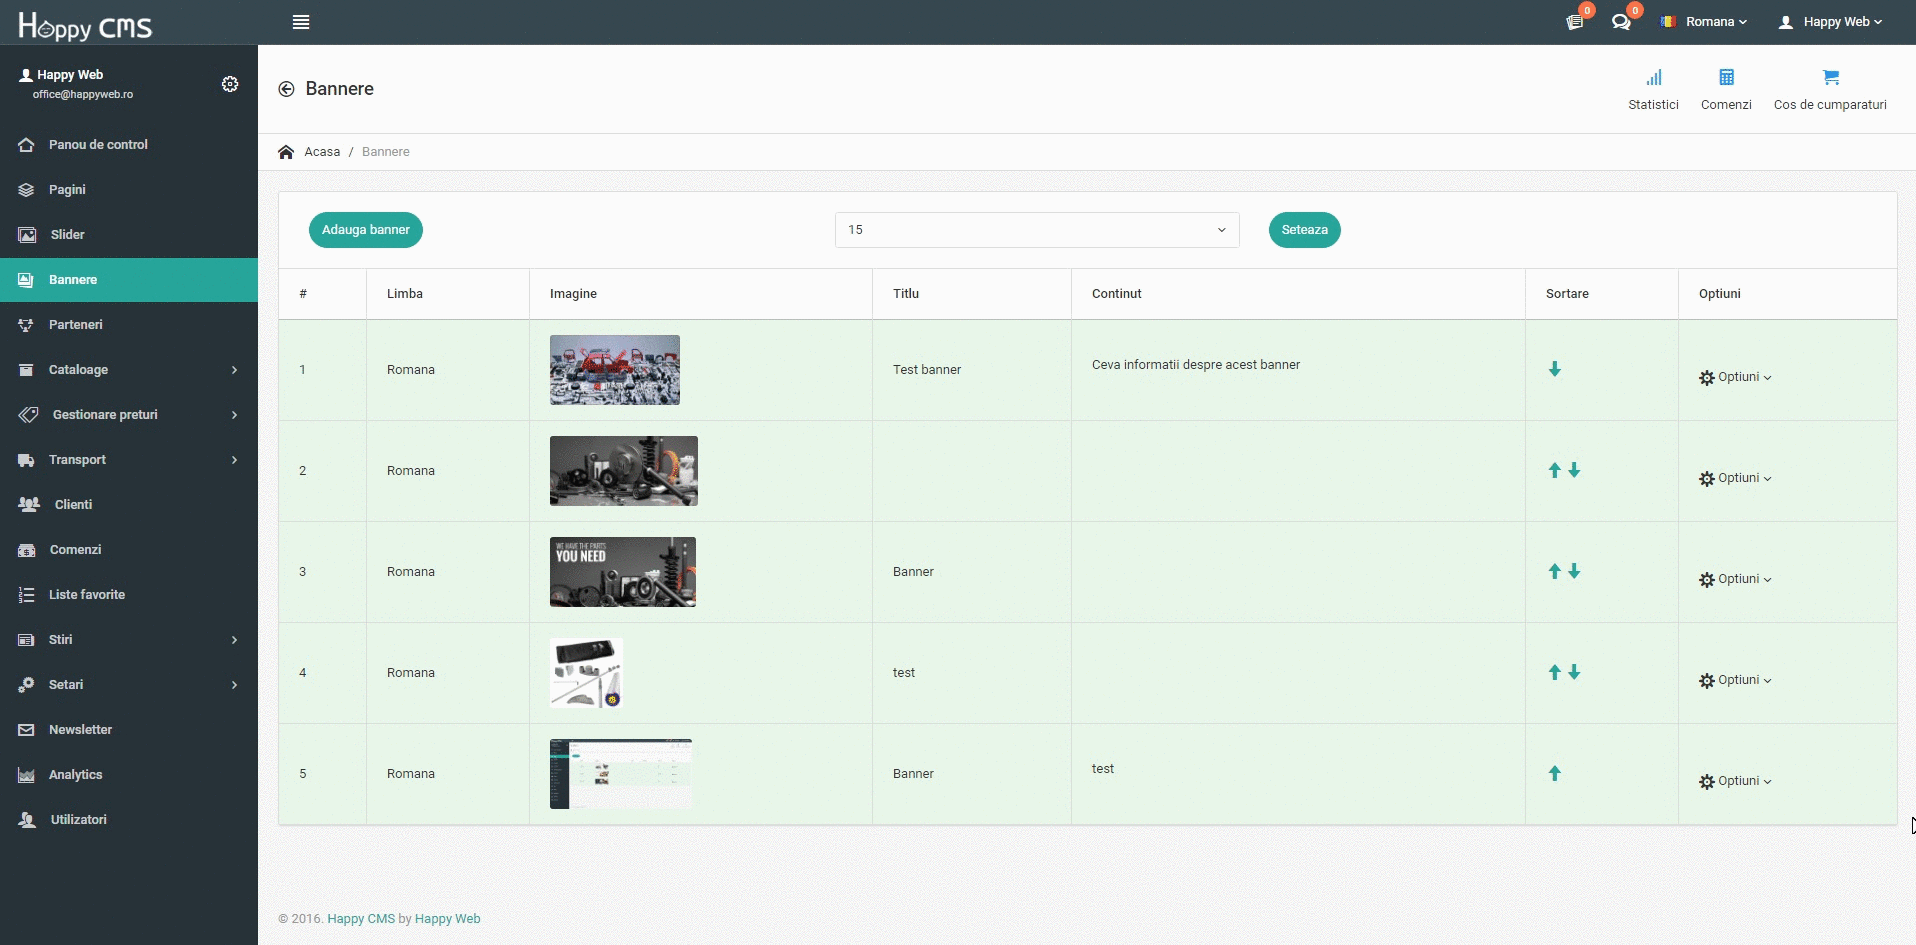This screenshot has width=1916, height=945.
Task: Open sidebar profile settings gear icon
Action: (230, 84)
